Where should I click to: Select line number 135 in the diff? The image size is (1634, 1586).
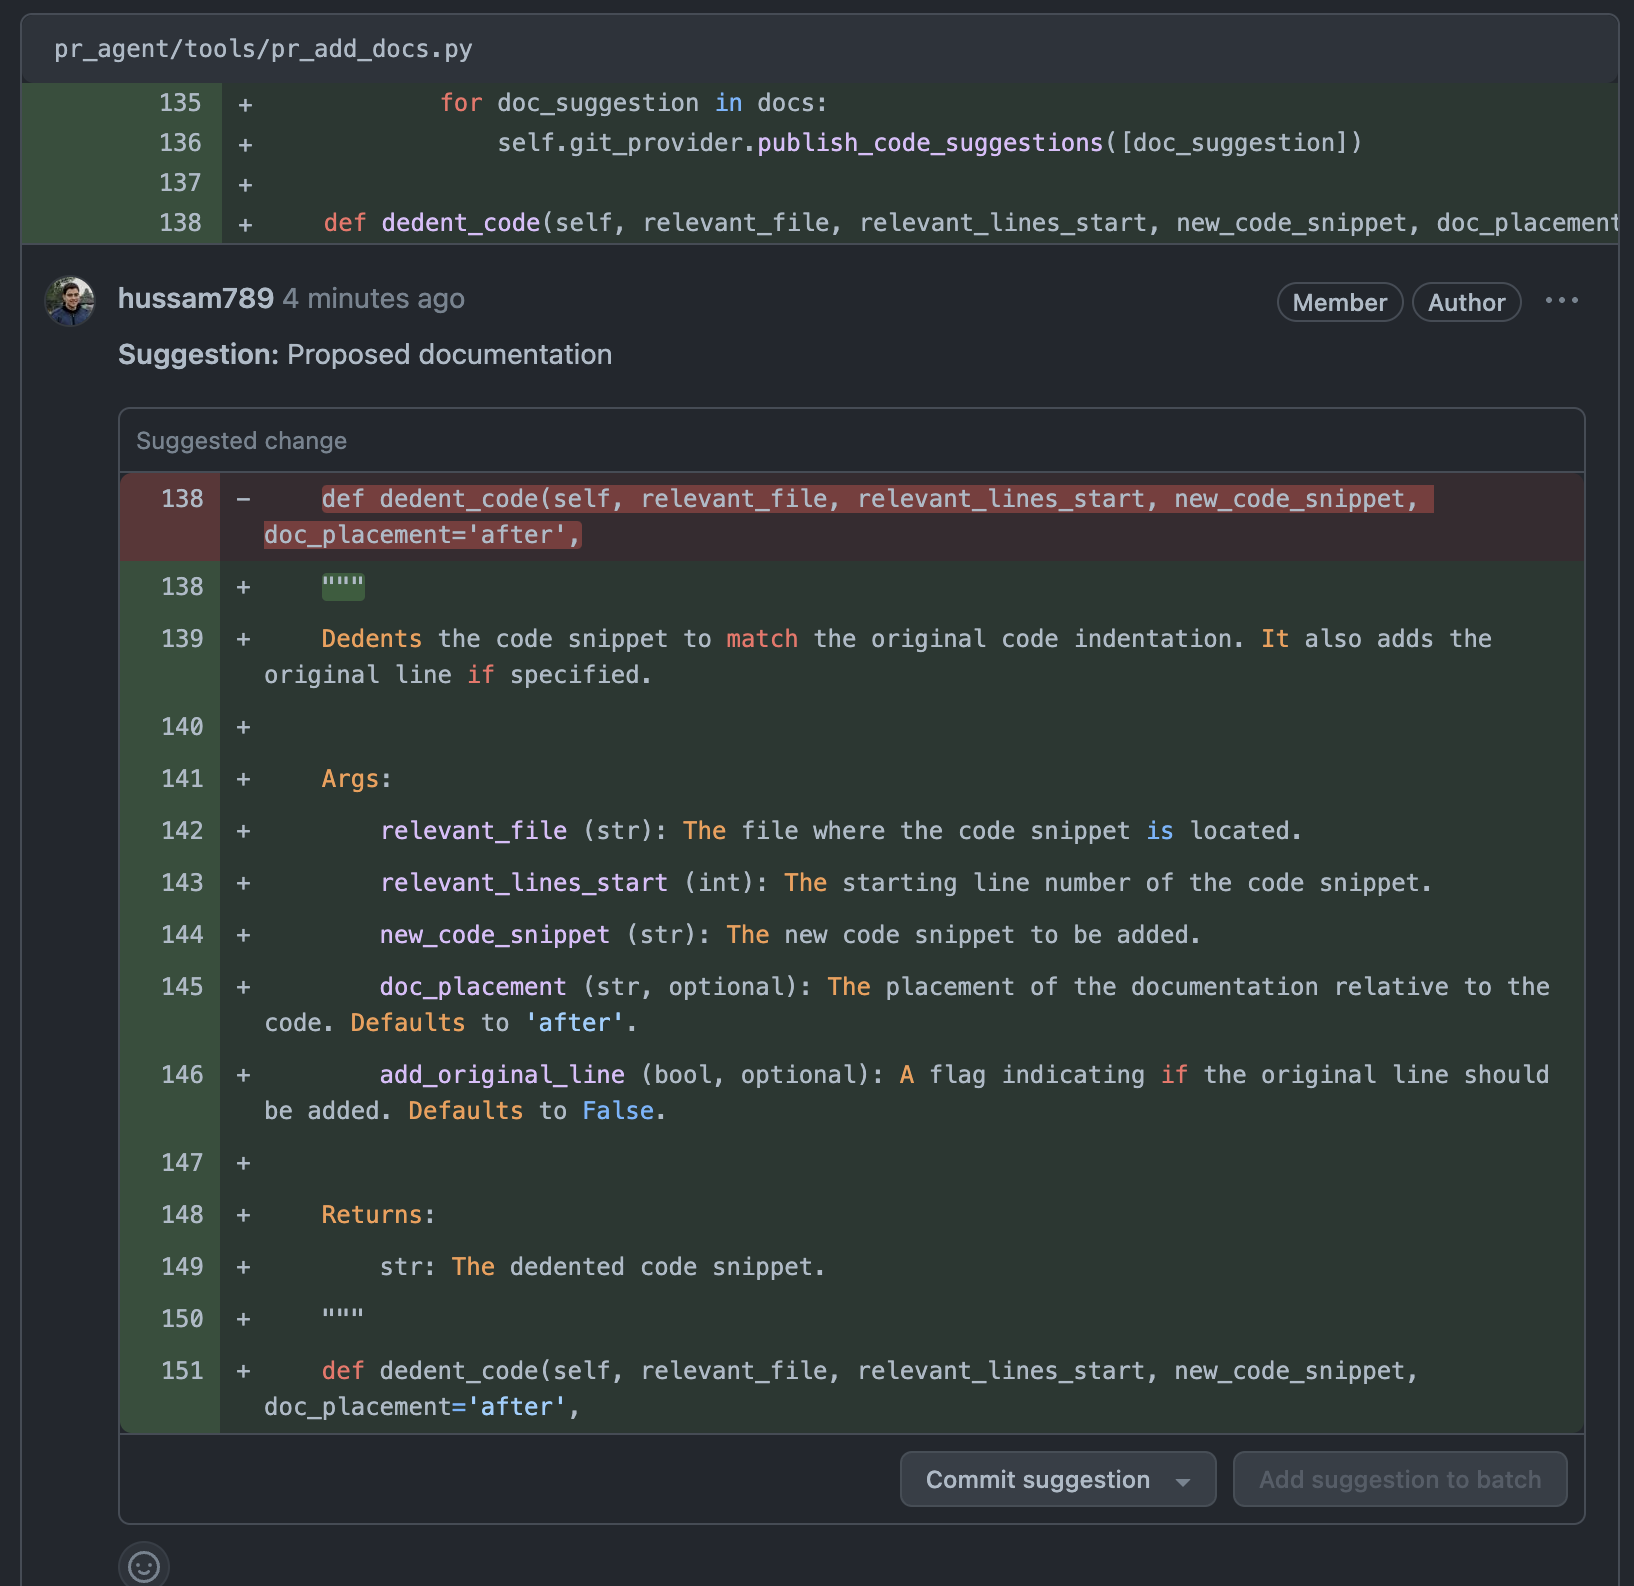[180, 103]
